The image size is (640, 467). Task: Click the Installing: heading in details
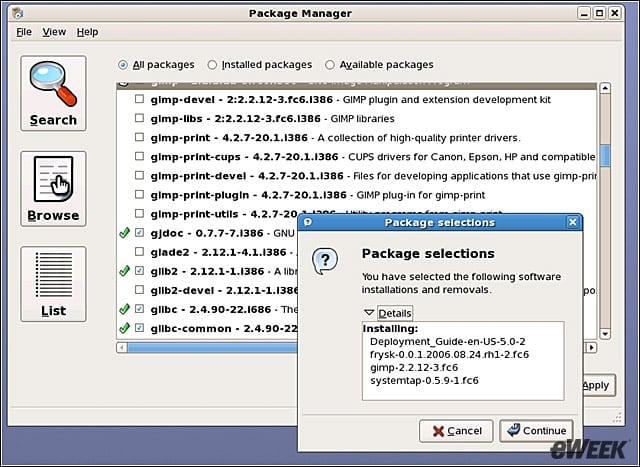point(390,329)
